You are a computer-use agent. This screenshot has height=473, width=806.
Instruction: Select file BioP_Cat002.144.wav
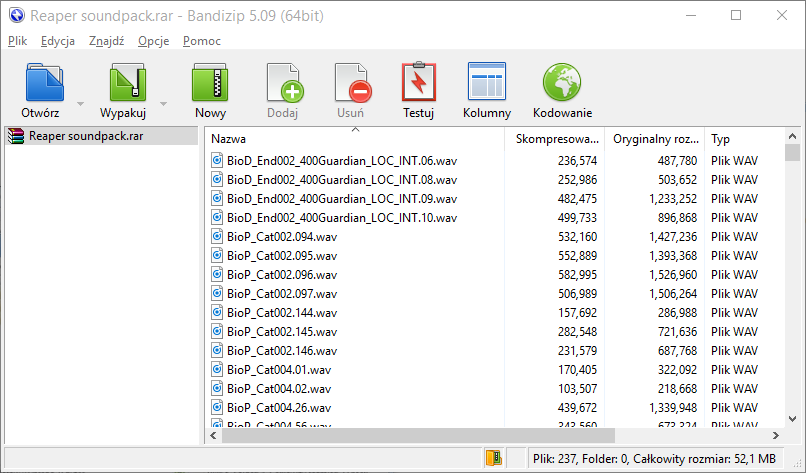pos(282,313)
